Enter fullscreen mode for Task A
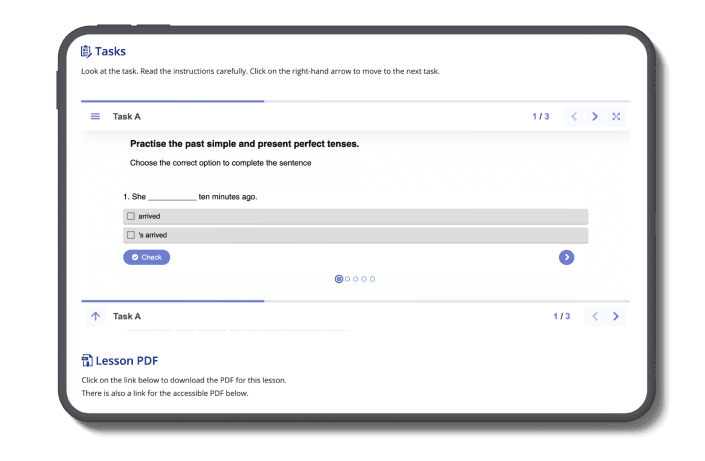The image size is (705, 461). point(616,117)
